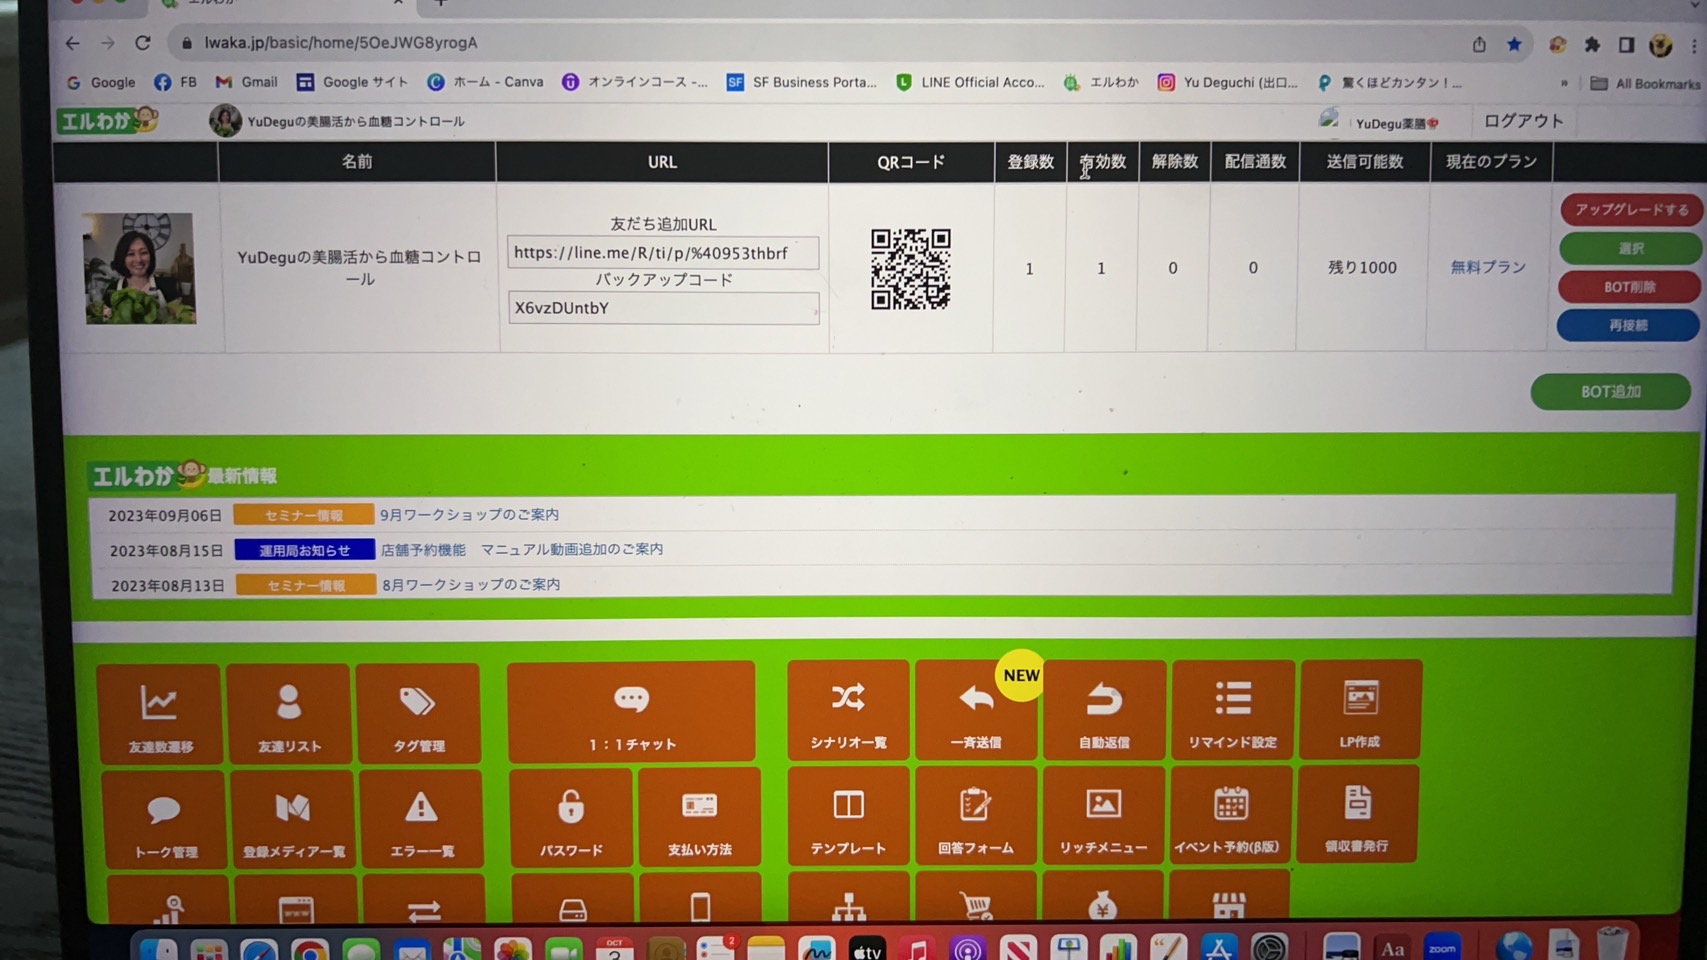Open Google Chrome in the Dock
Image resolution: width=1707 pixels, height=960 pixels.
(310, 951)
